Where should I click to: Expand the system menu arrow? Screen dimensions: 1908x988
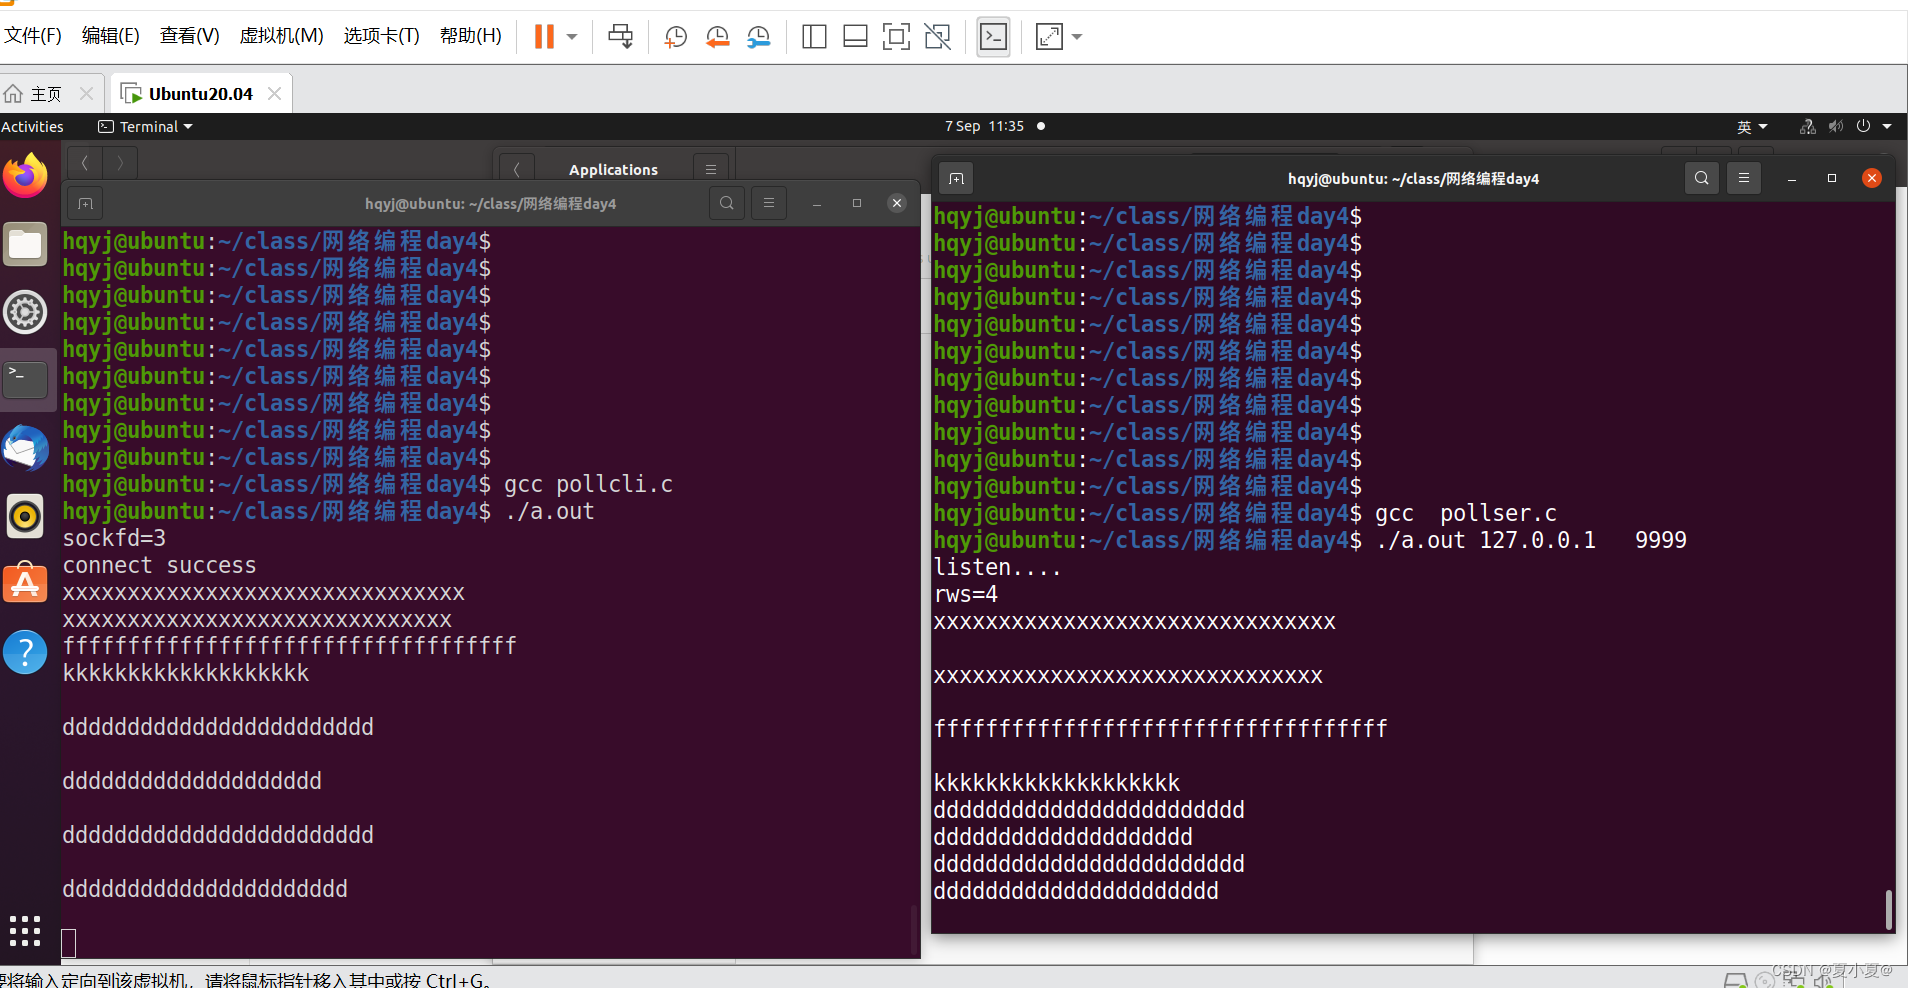click(1887, 127)
